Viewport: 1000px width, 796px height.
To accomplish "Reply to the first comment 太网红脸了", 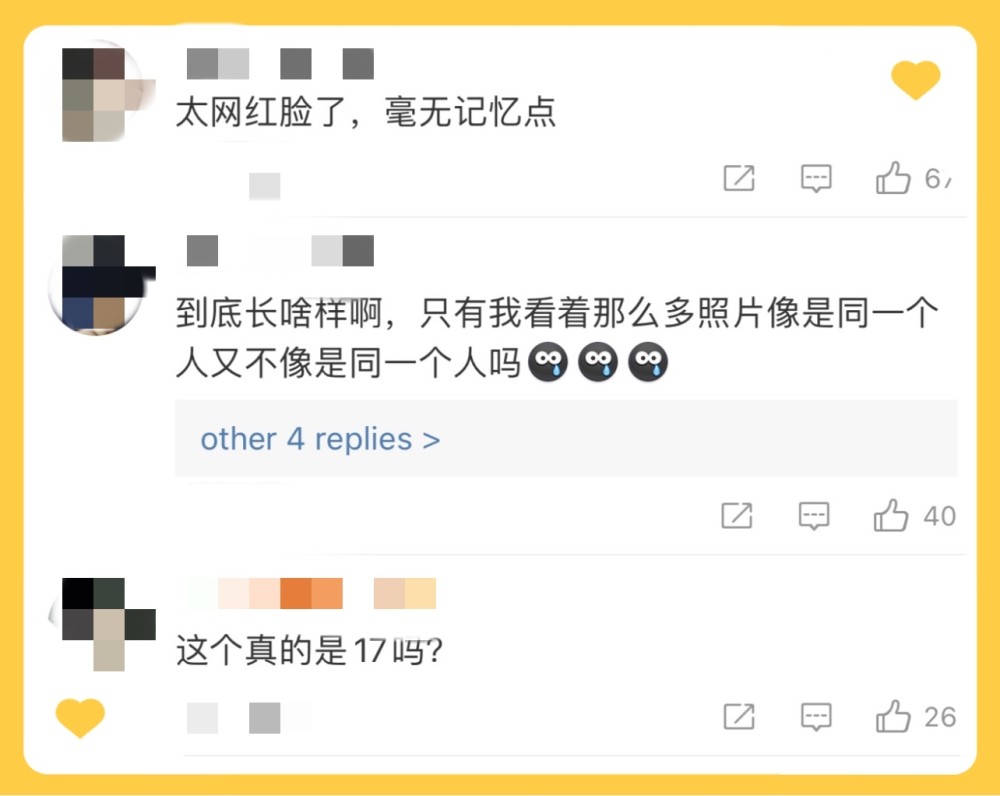I will 816,178.
